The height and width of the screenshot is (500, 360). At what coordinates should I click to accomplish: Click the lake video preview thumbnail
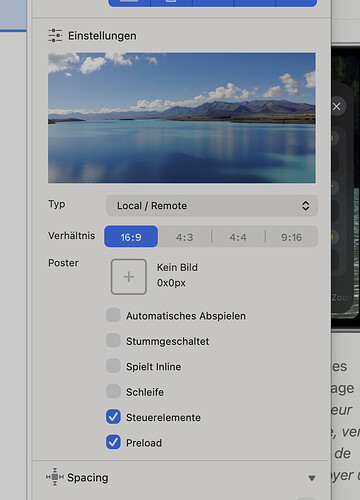click(x=182, y=118)
